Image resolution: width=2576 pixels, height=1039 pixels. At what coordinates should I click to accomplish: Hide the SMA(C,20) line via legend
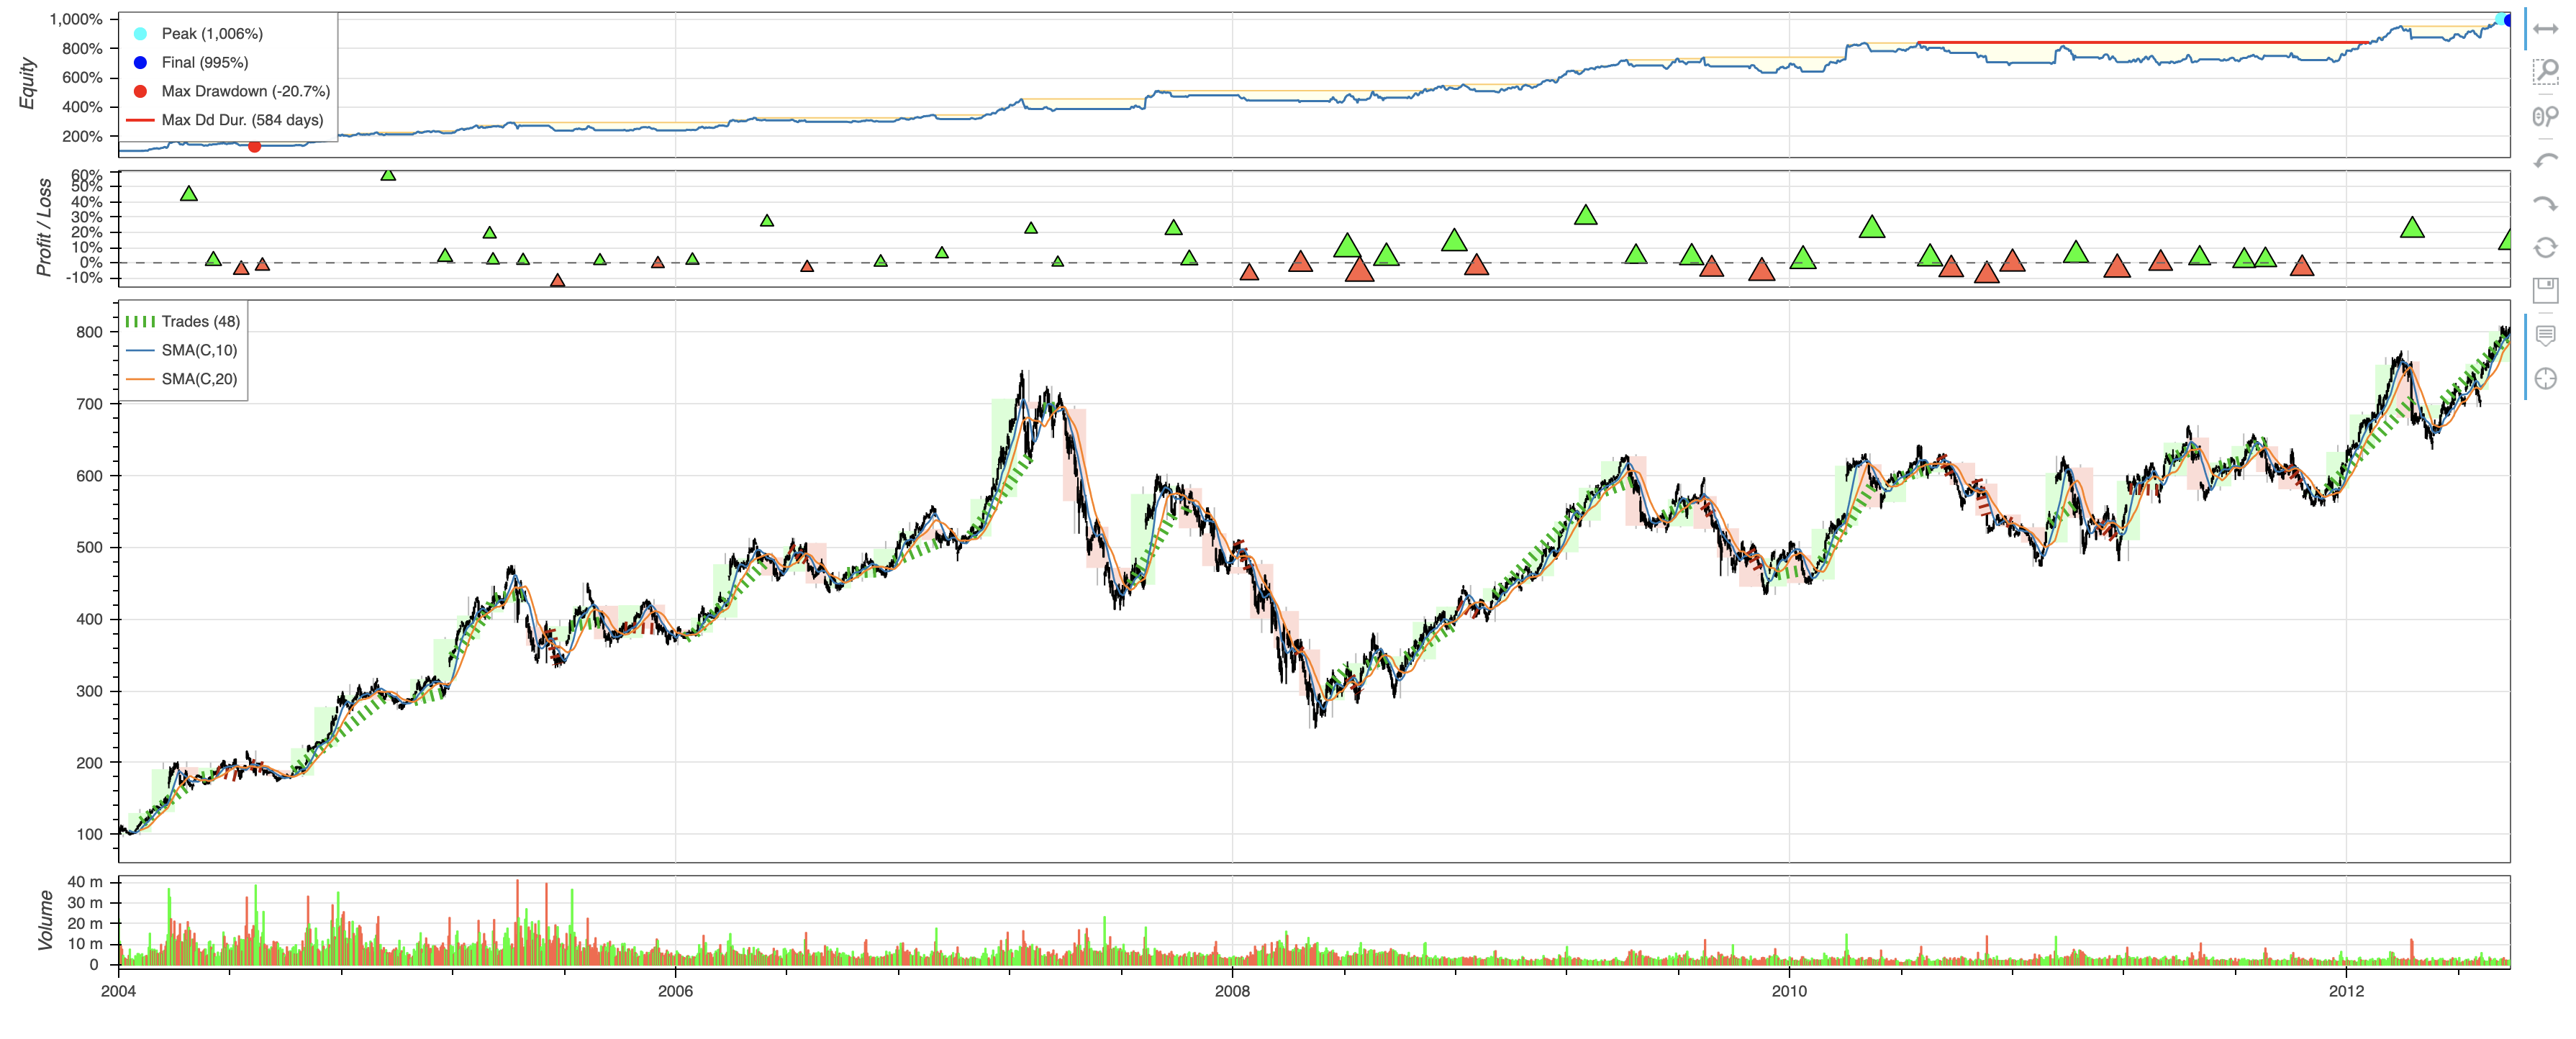click(199, 379)
